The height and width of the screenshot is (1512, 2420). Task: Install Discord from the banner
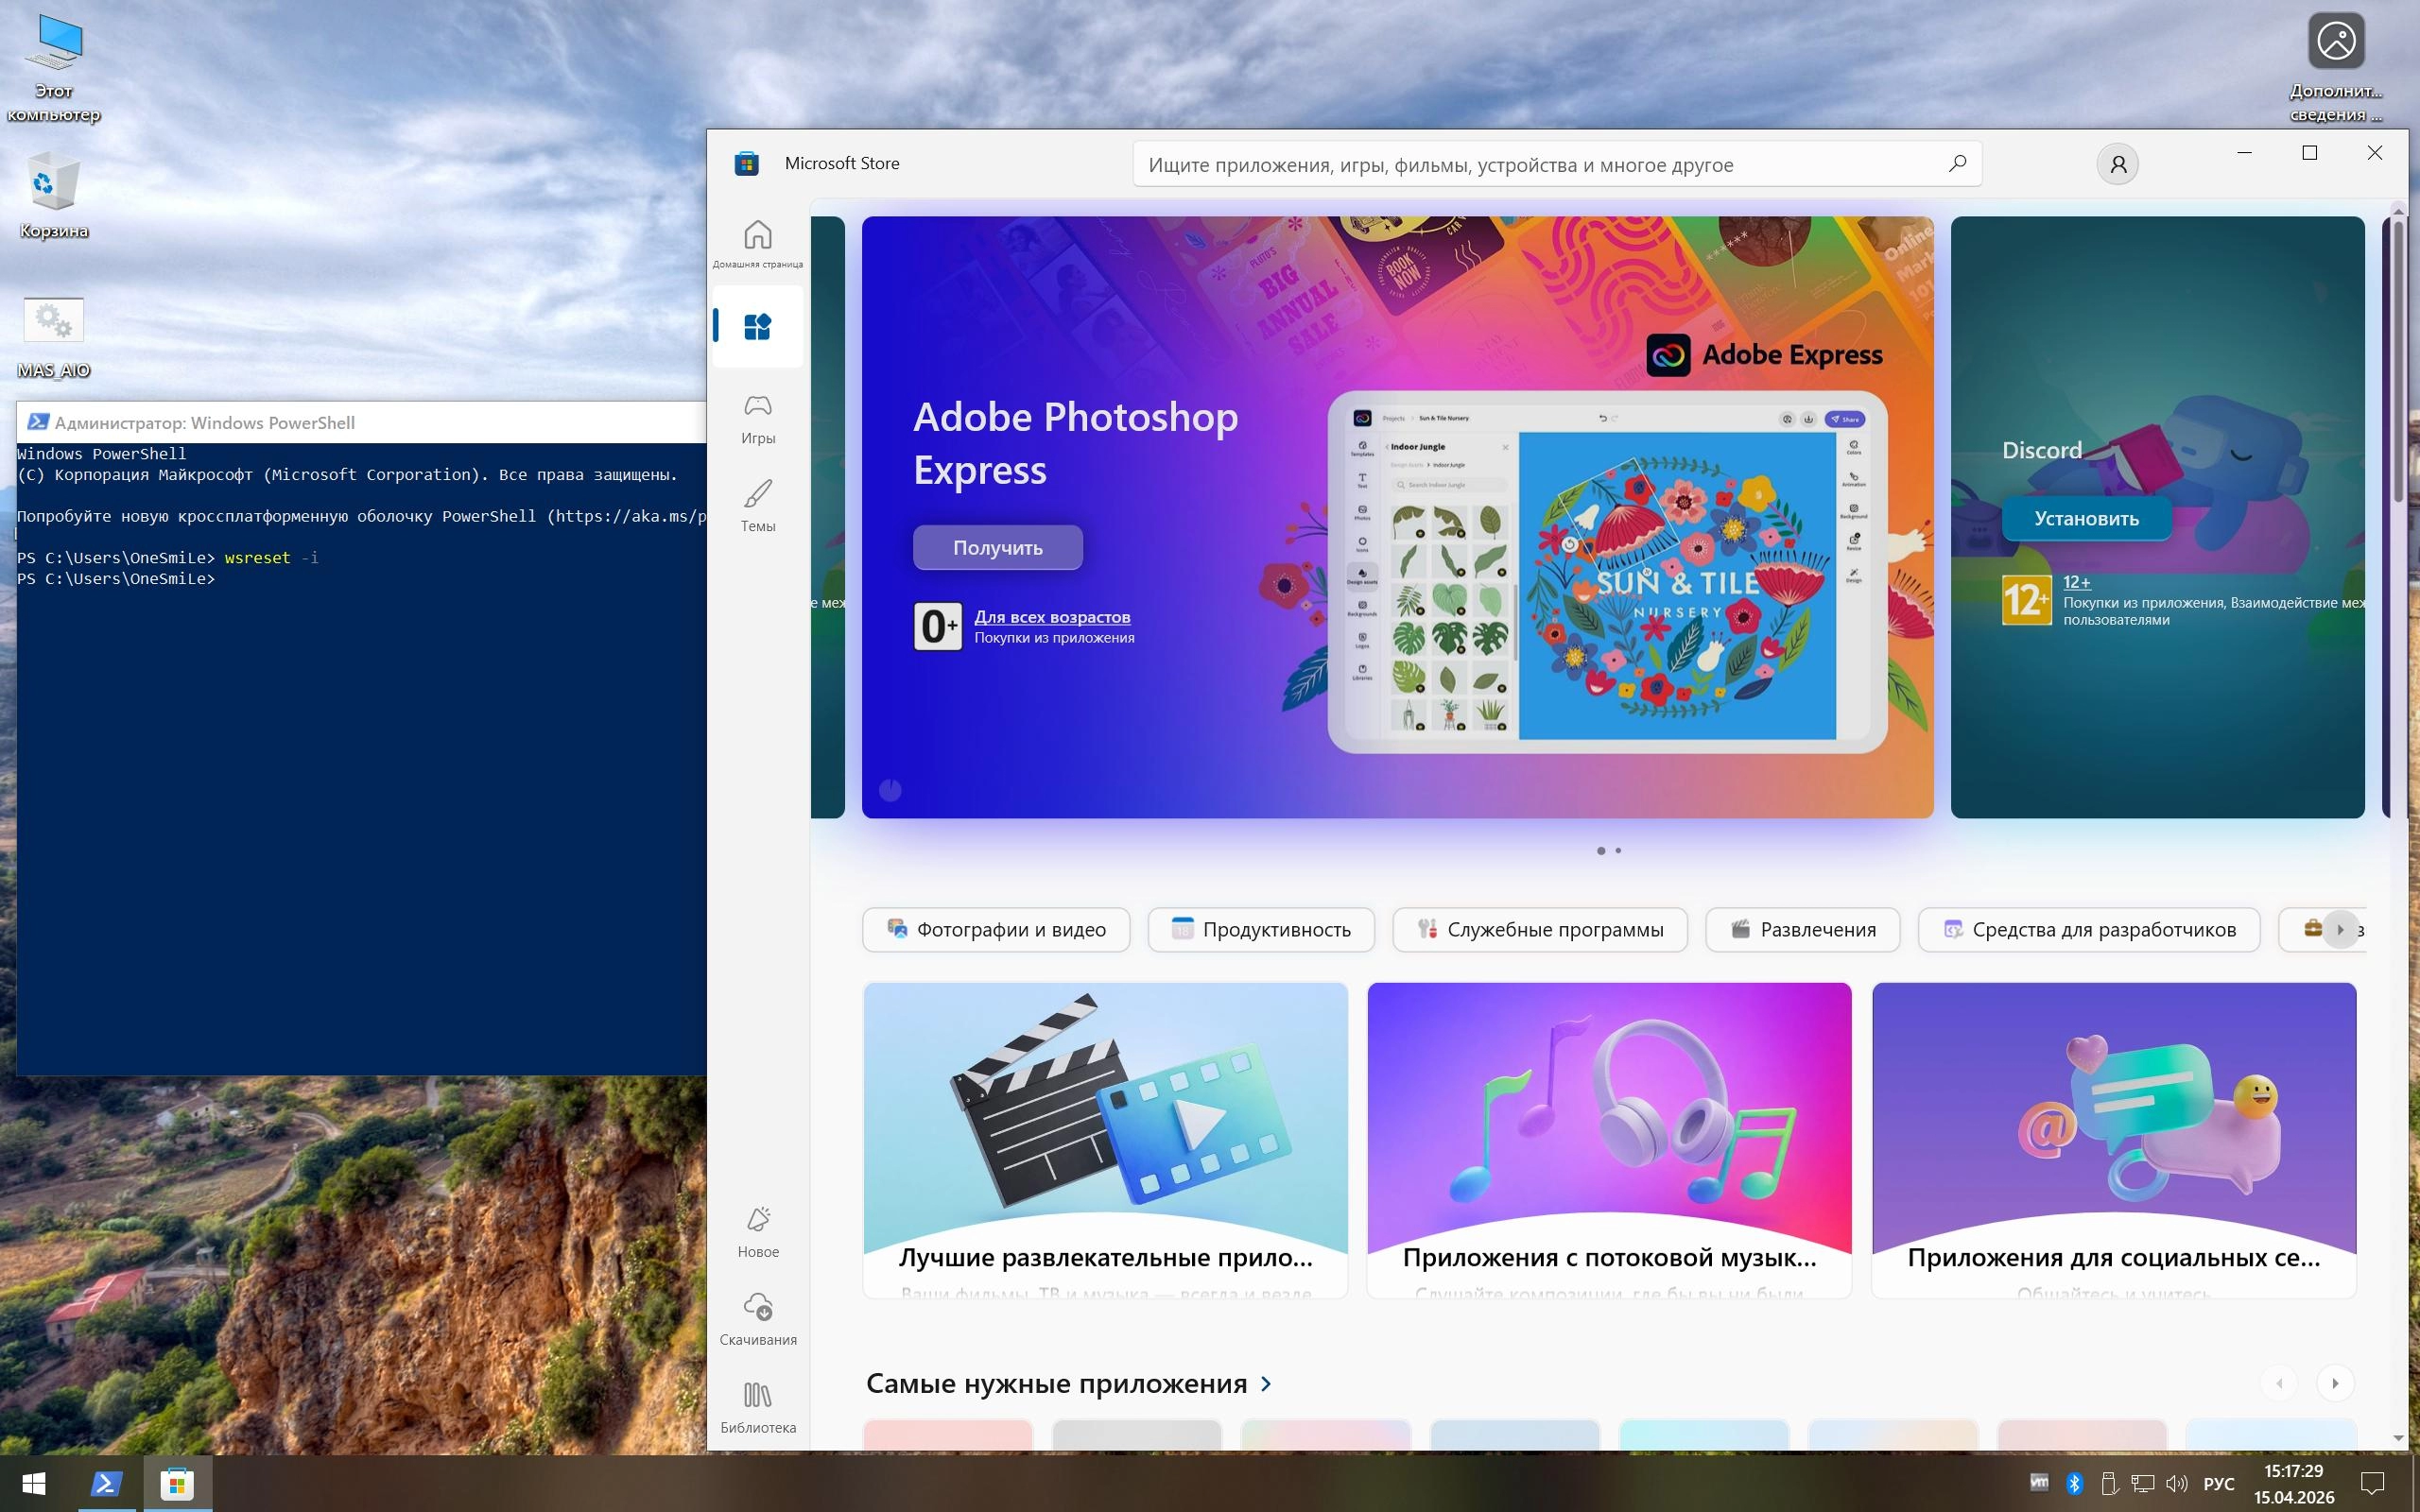[x=2086, y=519]
